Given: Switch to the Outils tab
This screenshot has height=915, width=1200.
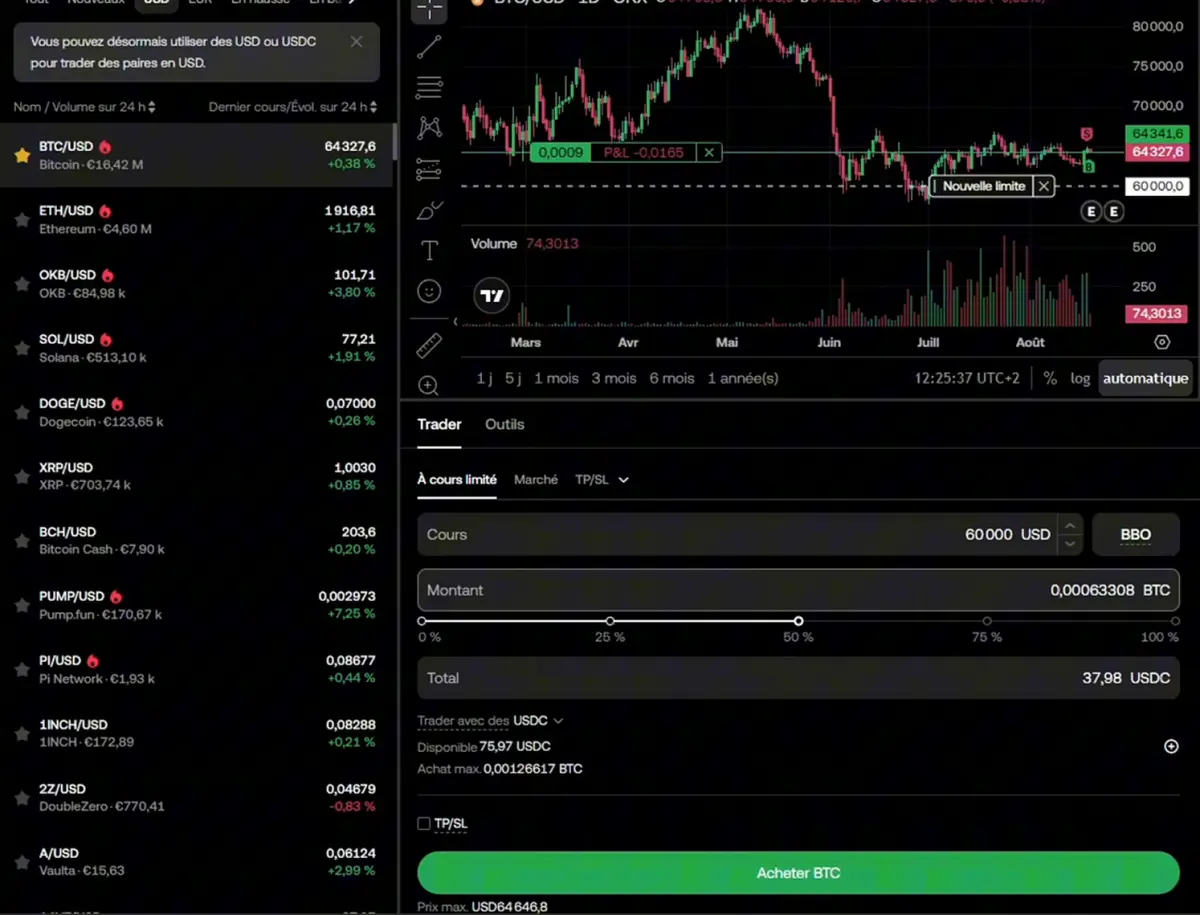Looking at the screenshot, I should tap(505, 424).
